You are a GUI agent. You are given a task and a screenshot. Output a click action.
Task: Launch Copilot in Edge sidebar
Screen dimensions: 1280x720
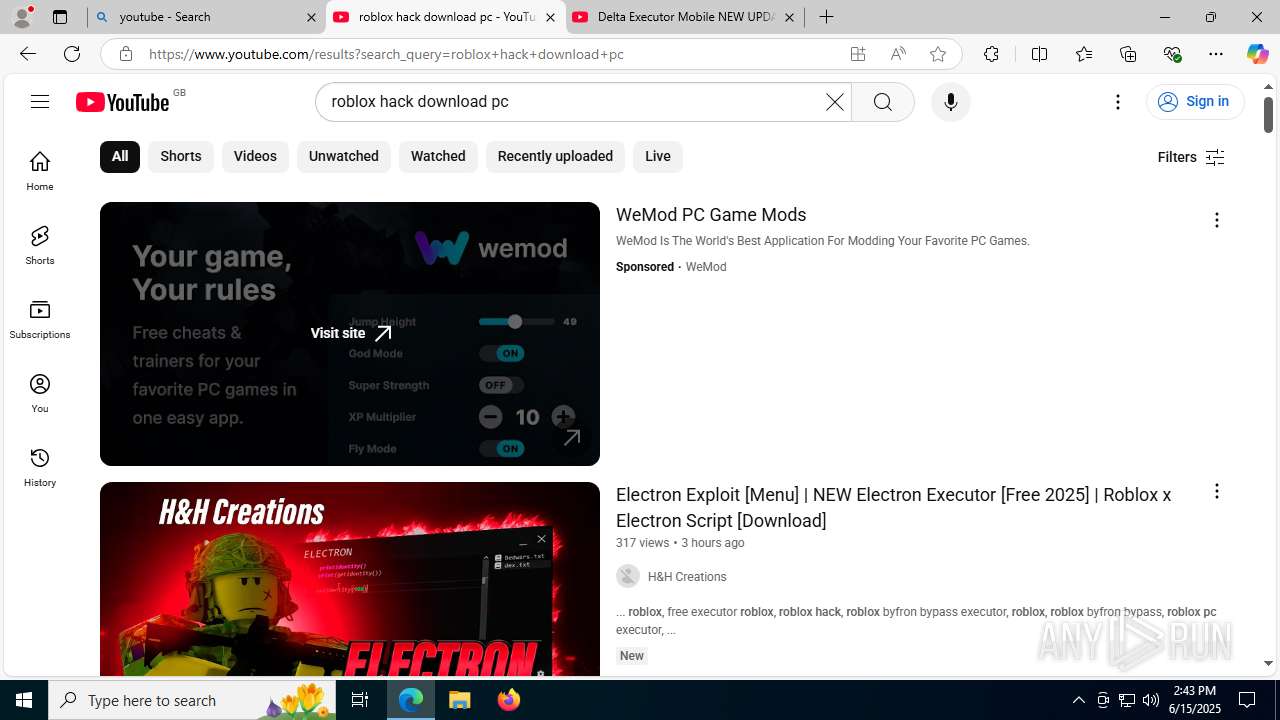(x=1257, y=54)
